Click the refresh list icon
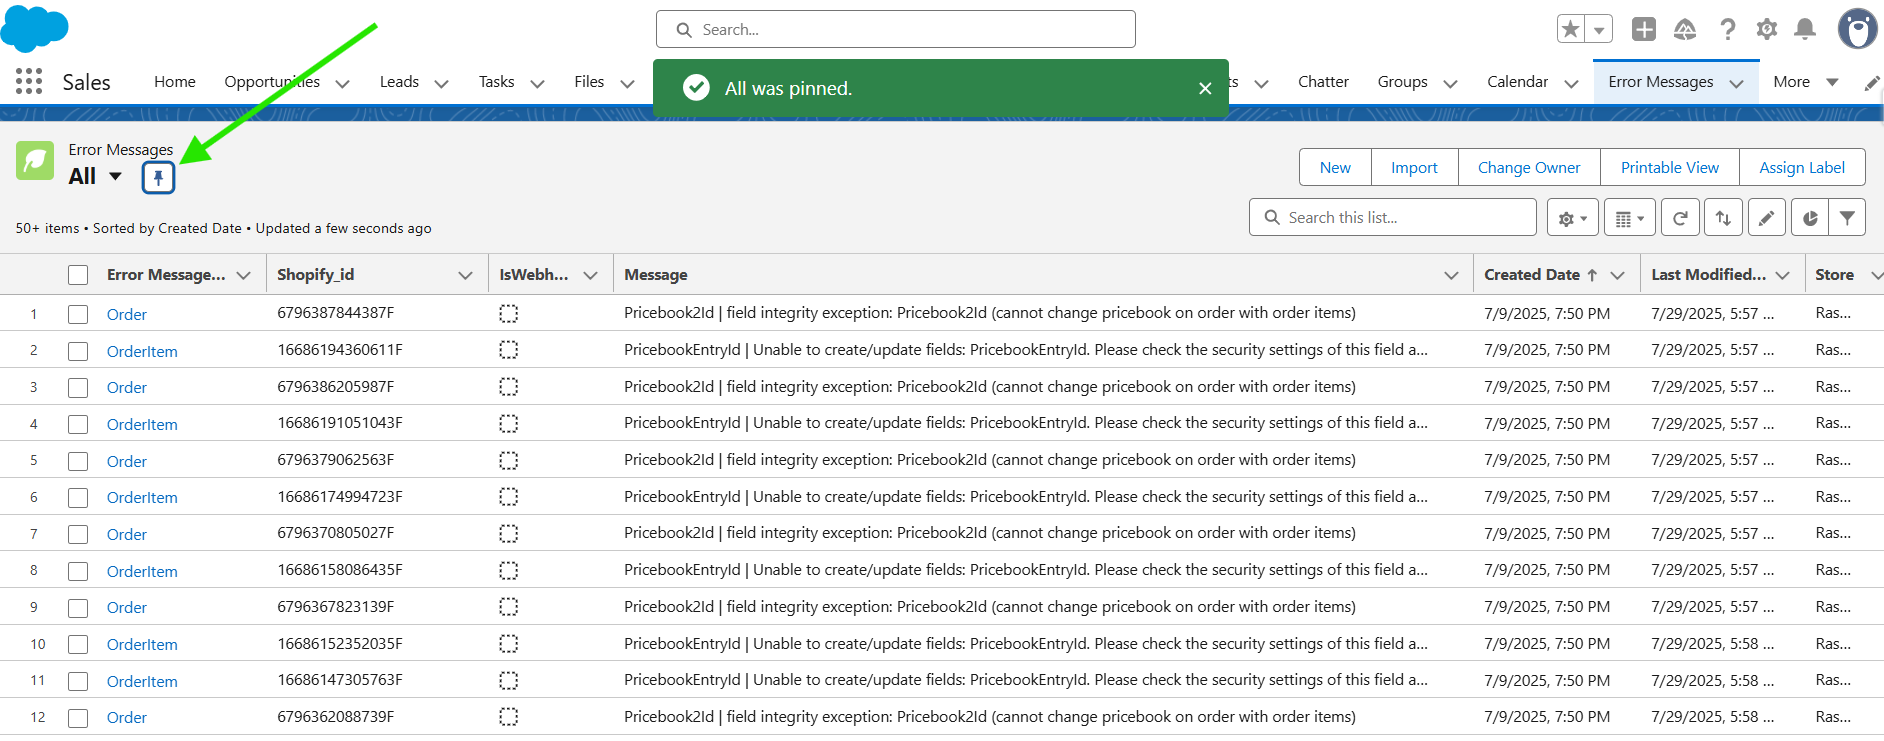Viewport: 1884px width, 741px height. click(1680, 218)
